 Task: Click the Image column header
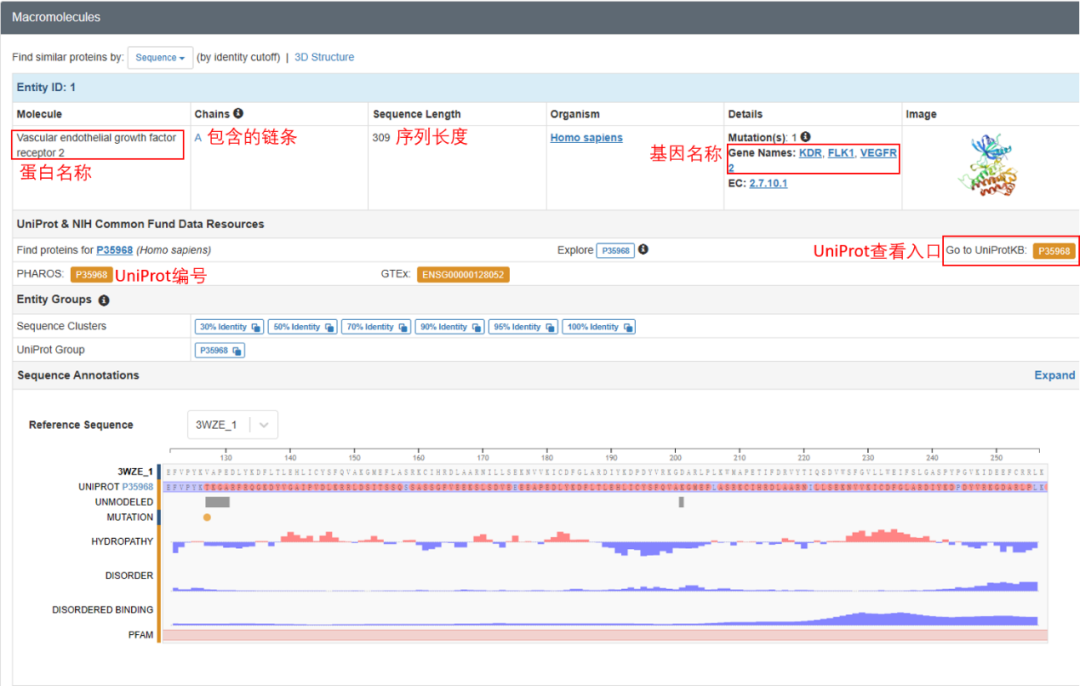921,114
